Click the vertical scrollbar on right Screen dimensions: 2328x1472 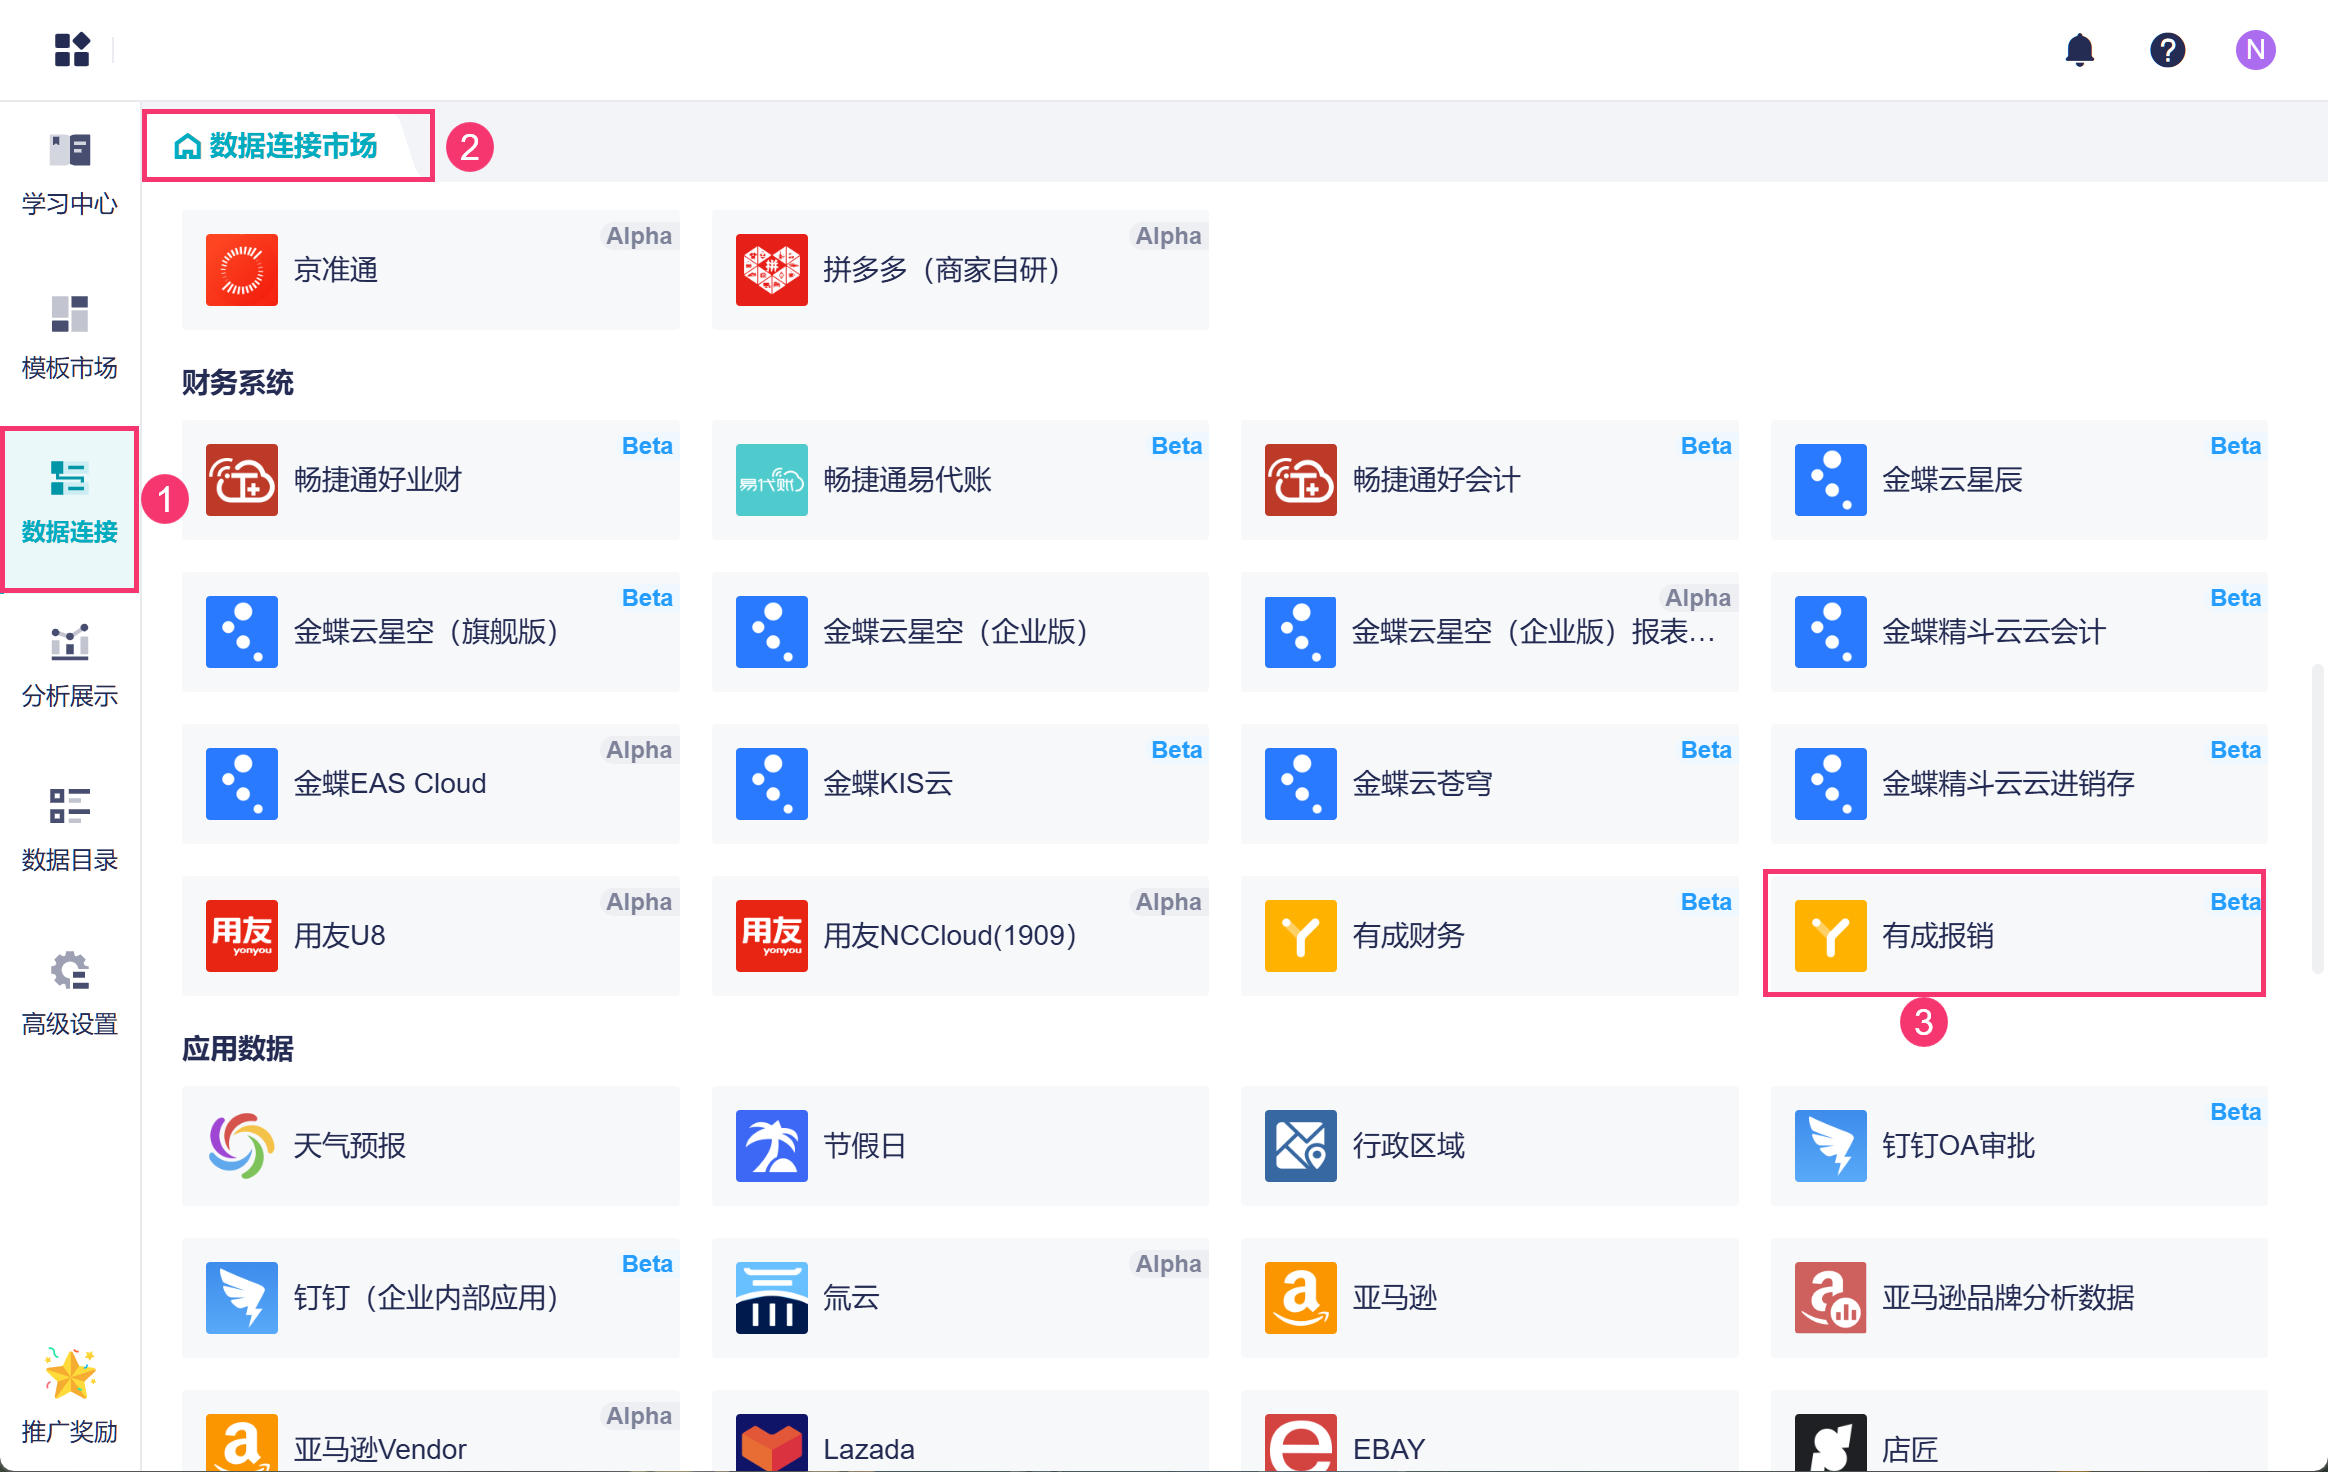(2316, 817)
